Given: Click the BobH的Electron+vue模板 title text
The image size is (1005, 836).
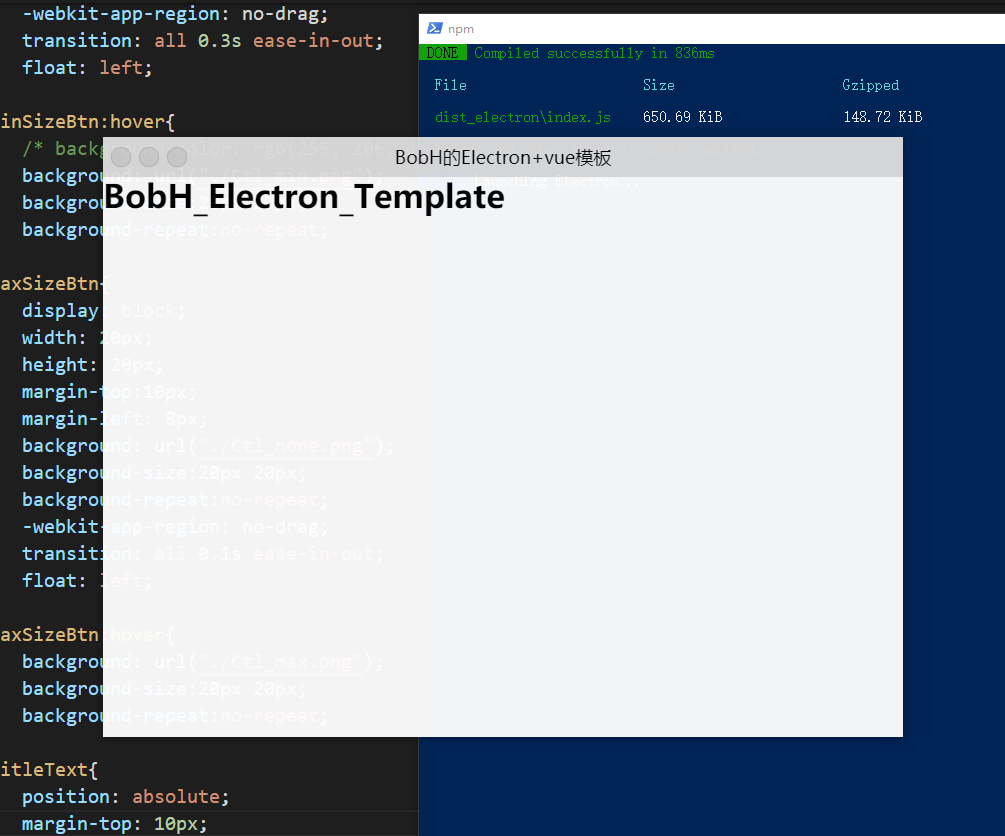Looking at the screenshot, I should point(503,157).
